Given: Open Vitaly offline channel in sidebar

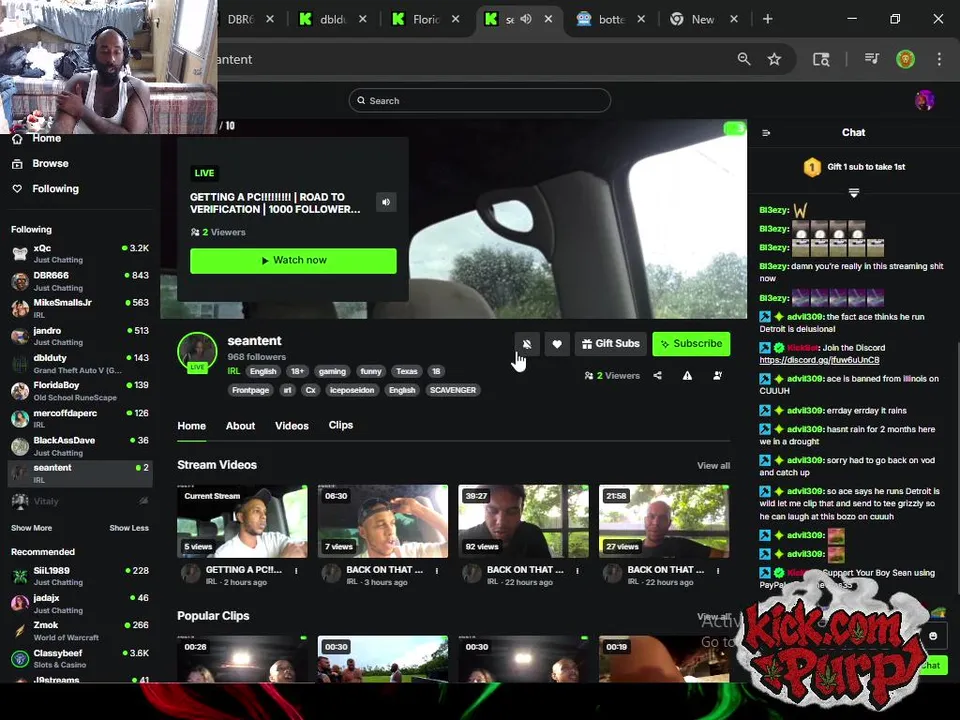Looking at the screenshot, I should (80, 501).
